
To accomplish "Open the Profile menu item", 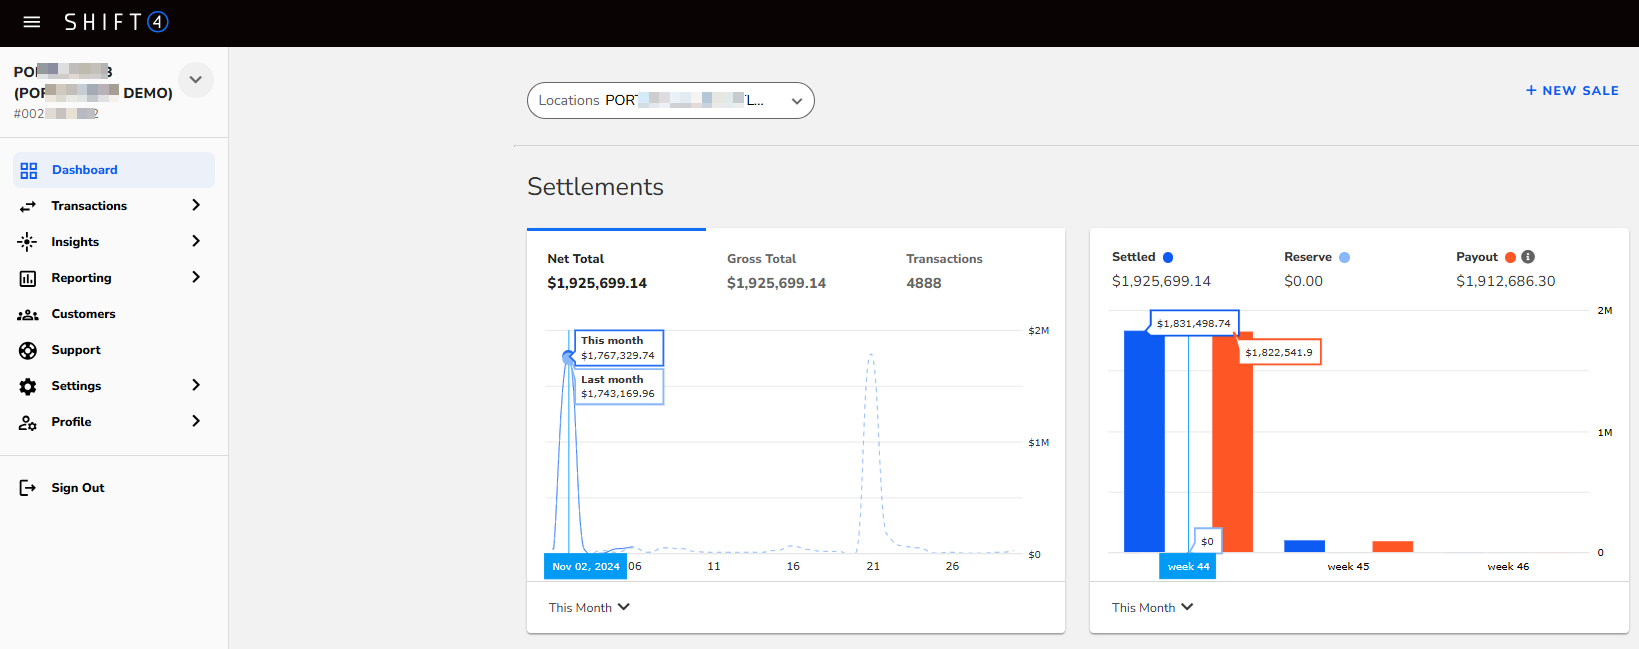I will point(72,422).
